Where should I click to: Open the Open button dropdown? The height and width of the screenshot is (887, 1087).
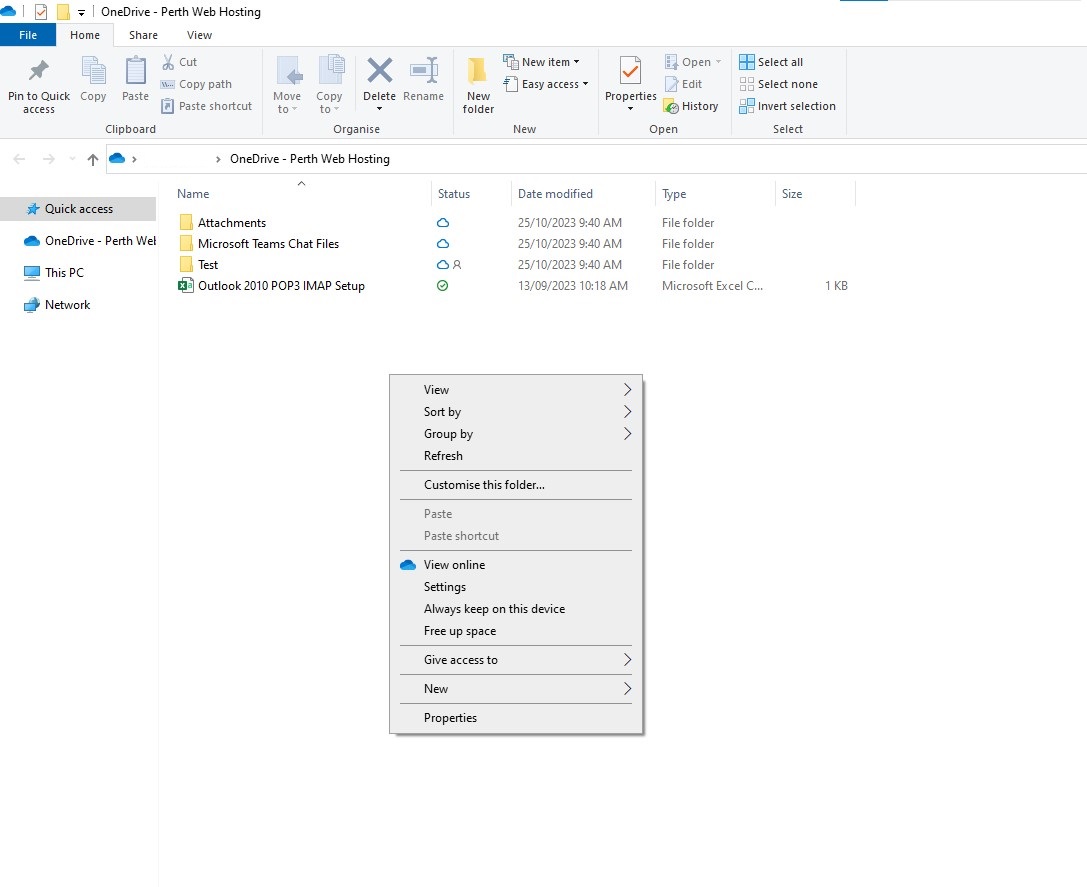tap(718, 62)
